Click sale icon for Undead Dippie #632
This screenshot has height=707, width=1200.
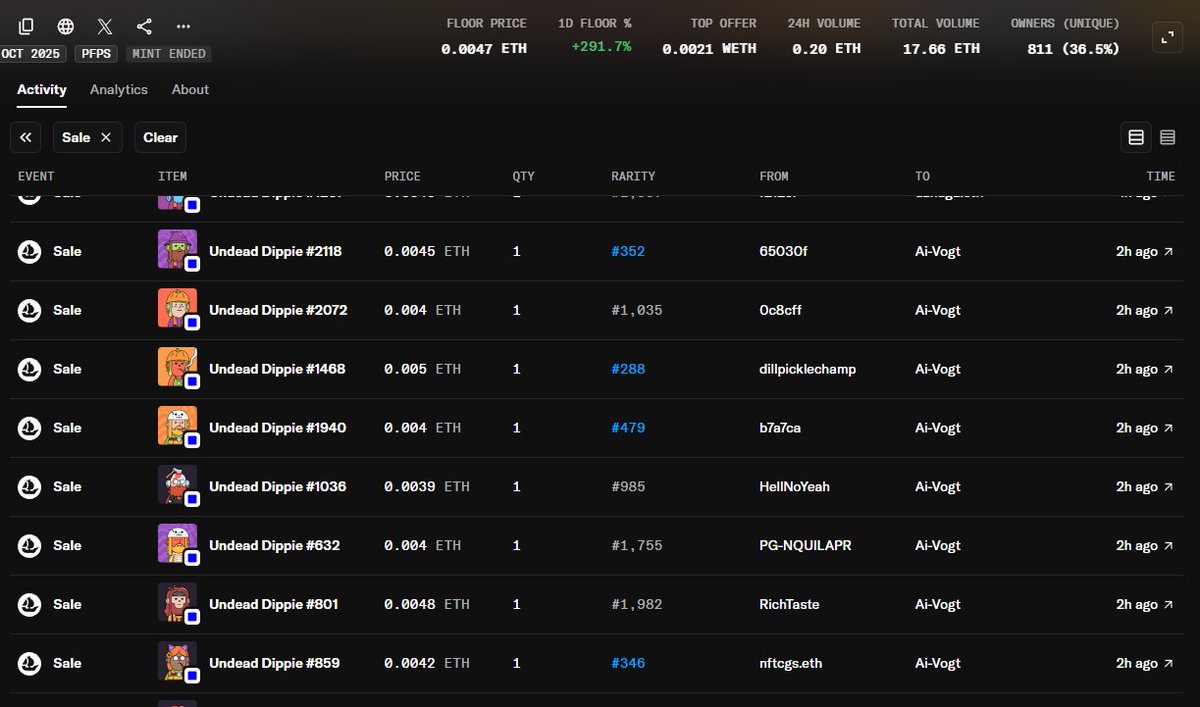[x=29, y=546]
